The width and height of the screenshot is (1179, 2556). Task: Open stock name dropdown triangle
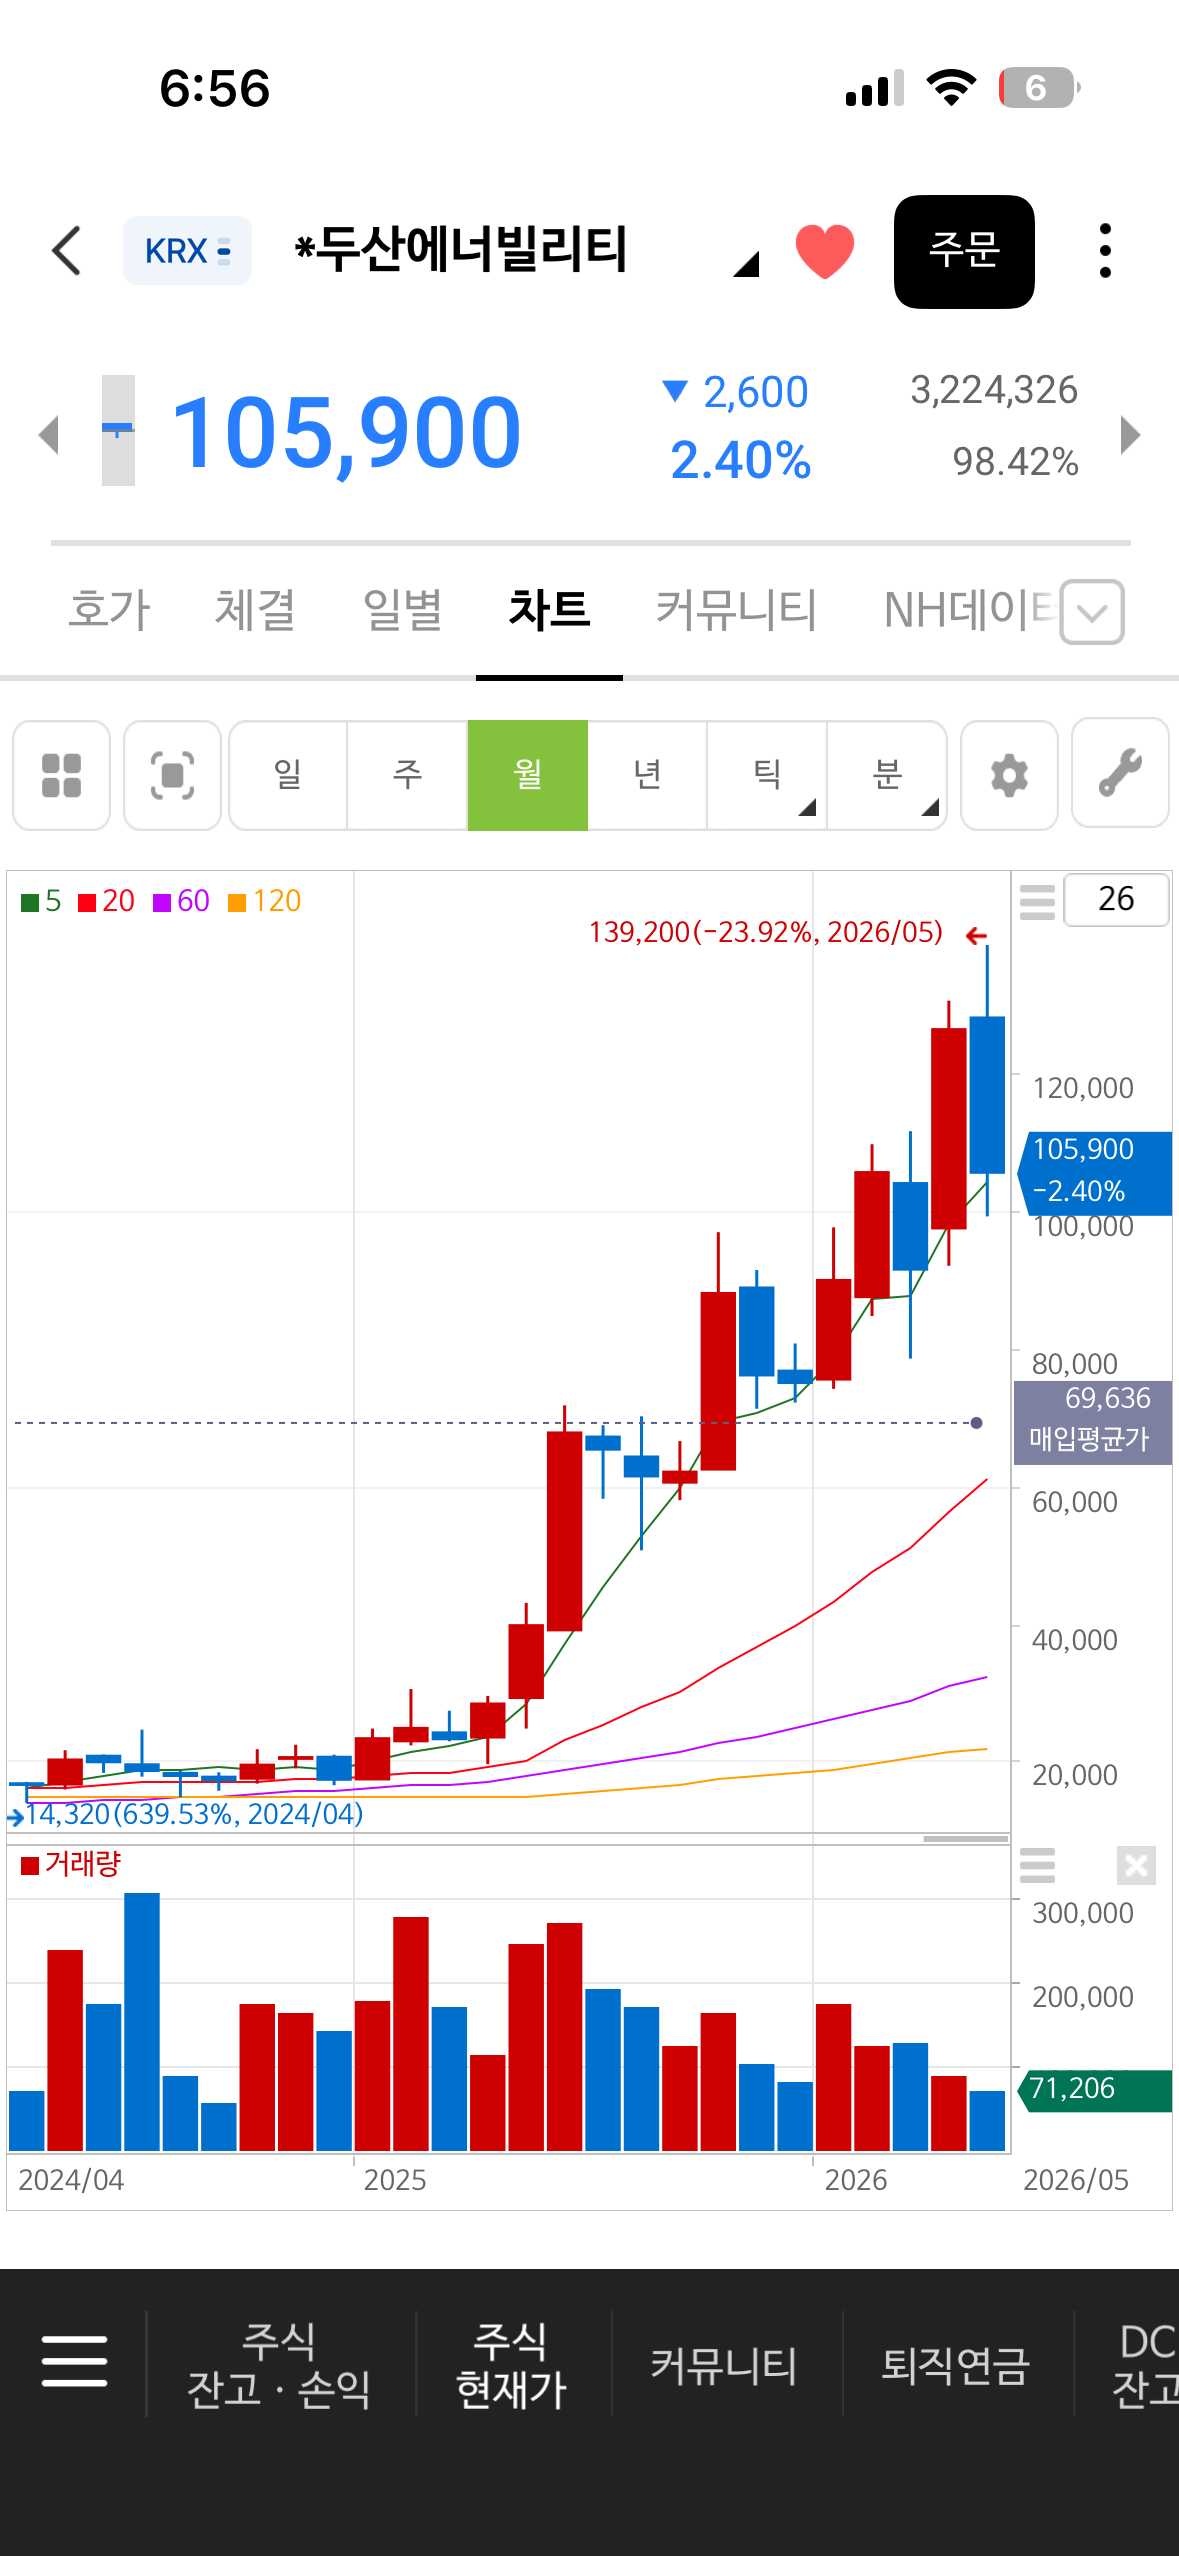click(746, 264)
